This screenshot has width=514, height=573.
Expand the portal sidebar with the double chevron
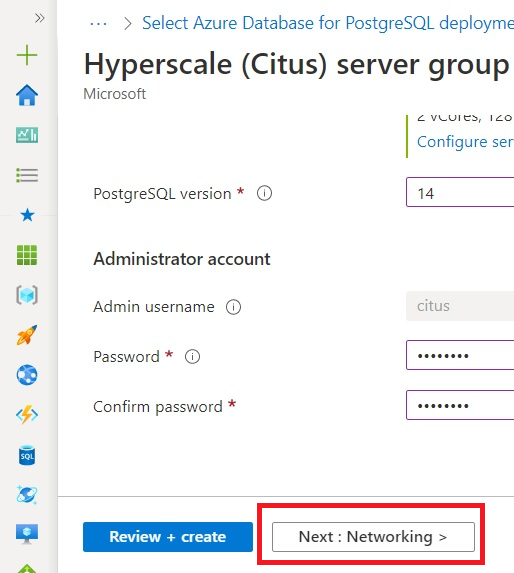coord(39,18)
